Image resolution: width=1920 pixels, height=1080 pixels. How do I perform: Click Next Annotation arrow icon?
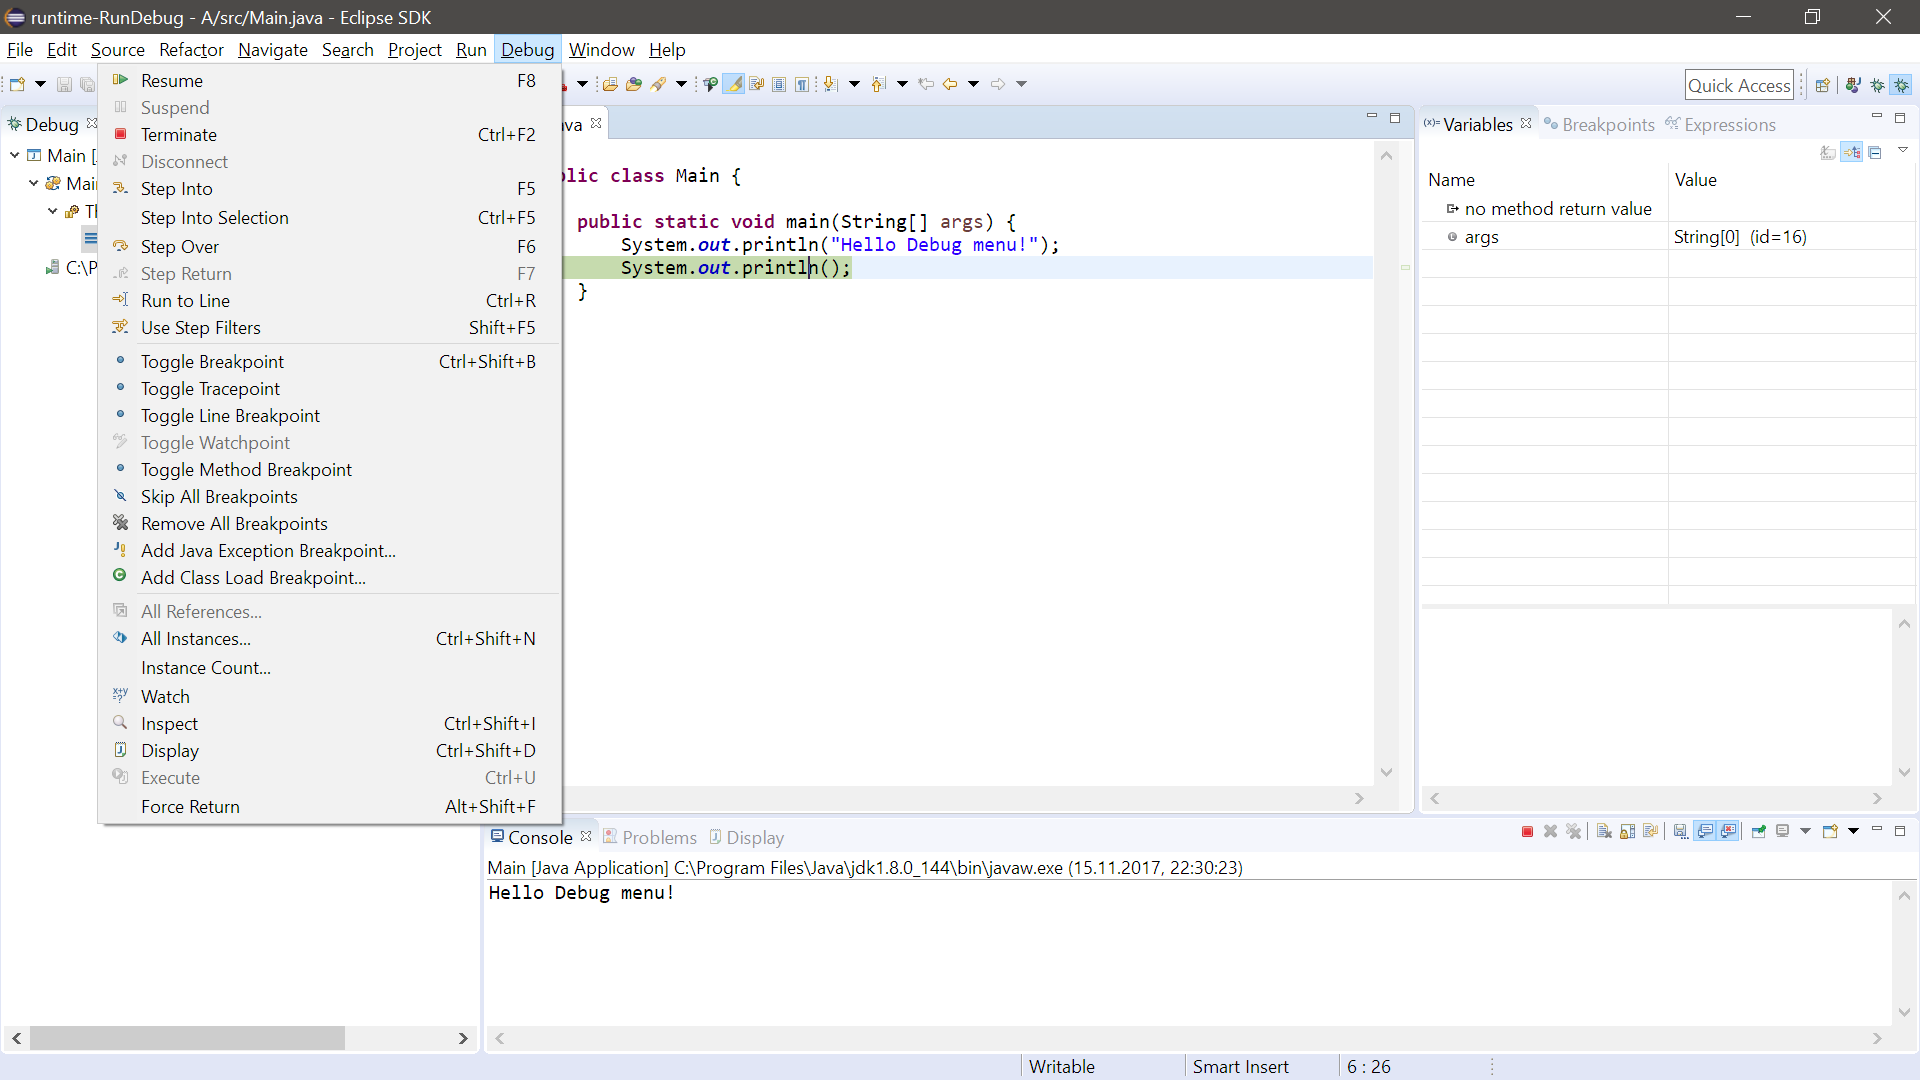click(830, 84)
